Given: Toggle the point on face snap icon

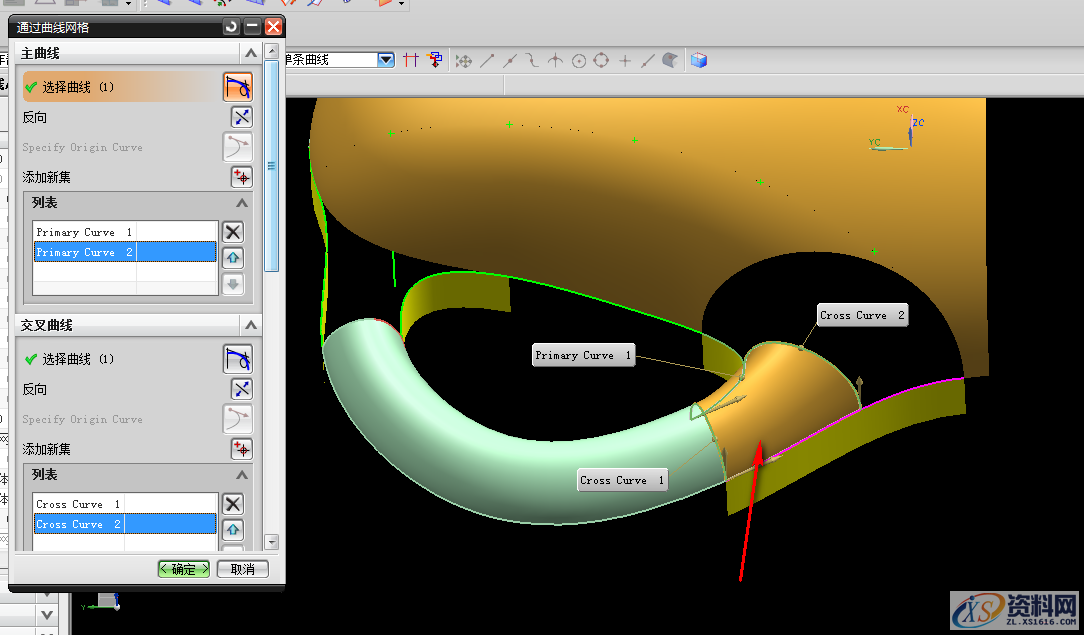Looking at the screenshot, I should point(670,61).
